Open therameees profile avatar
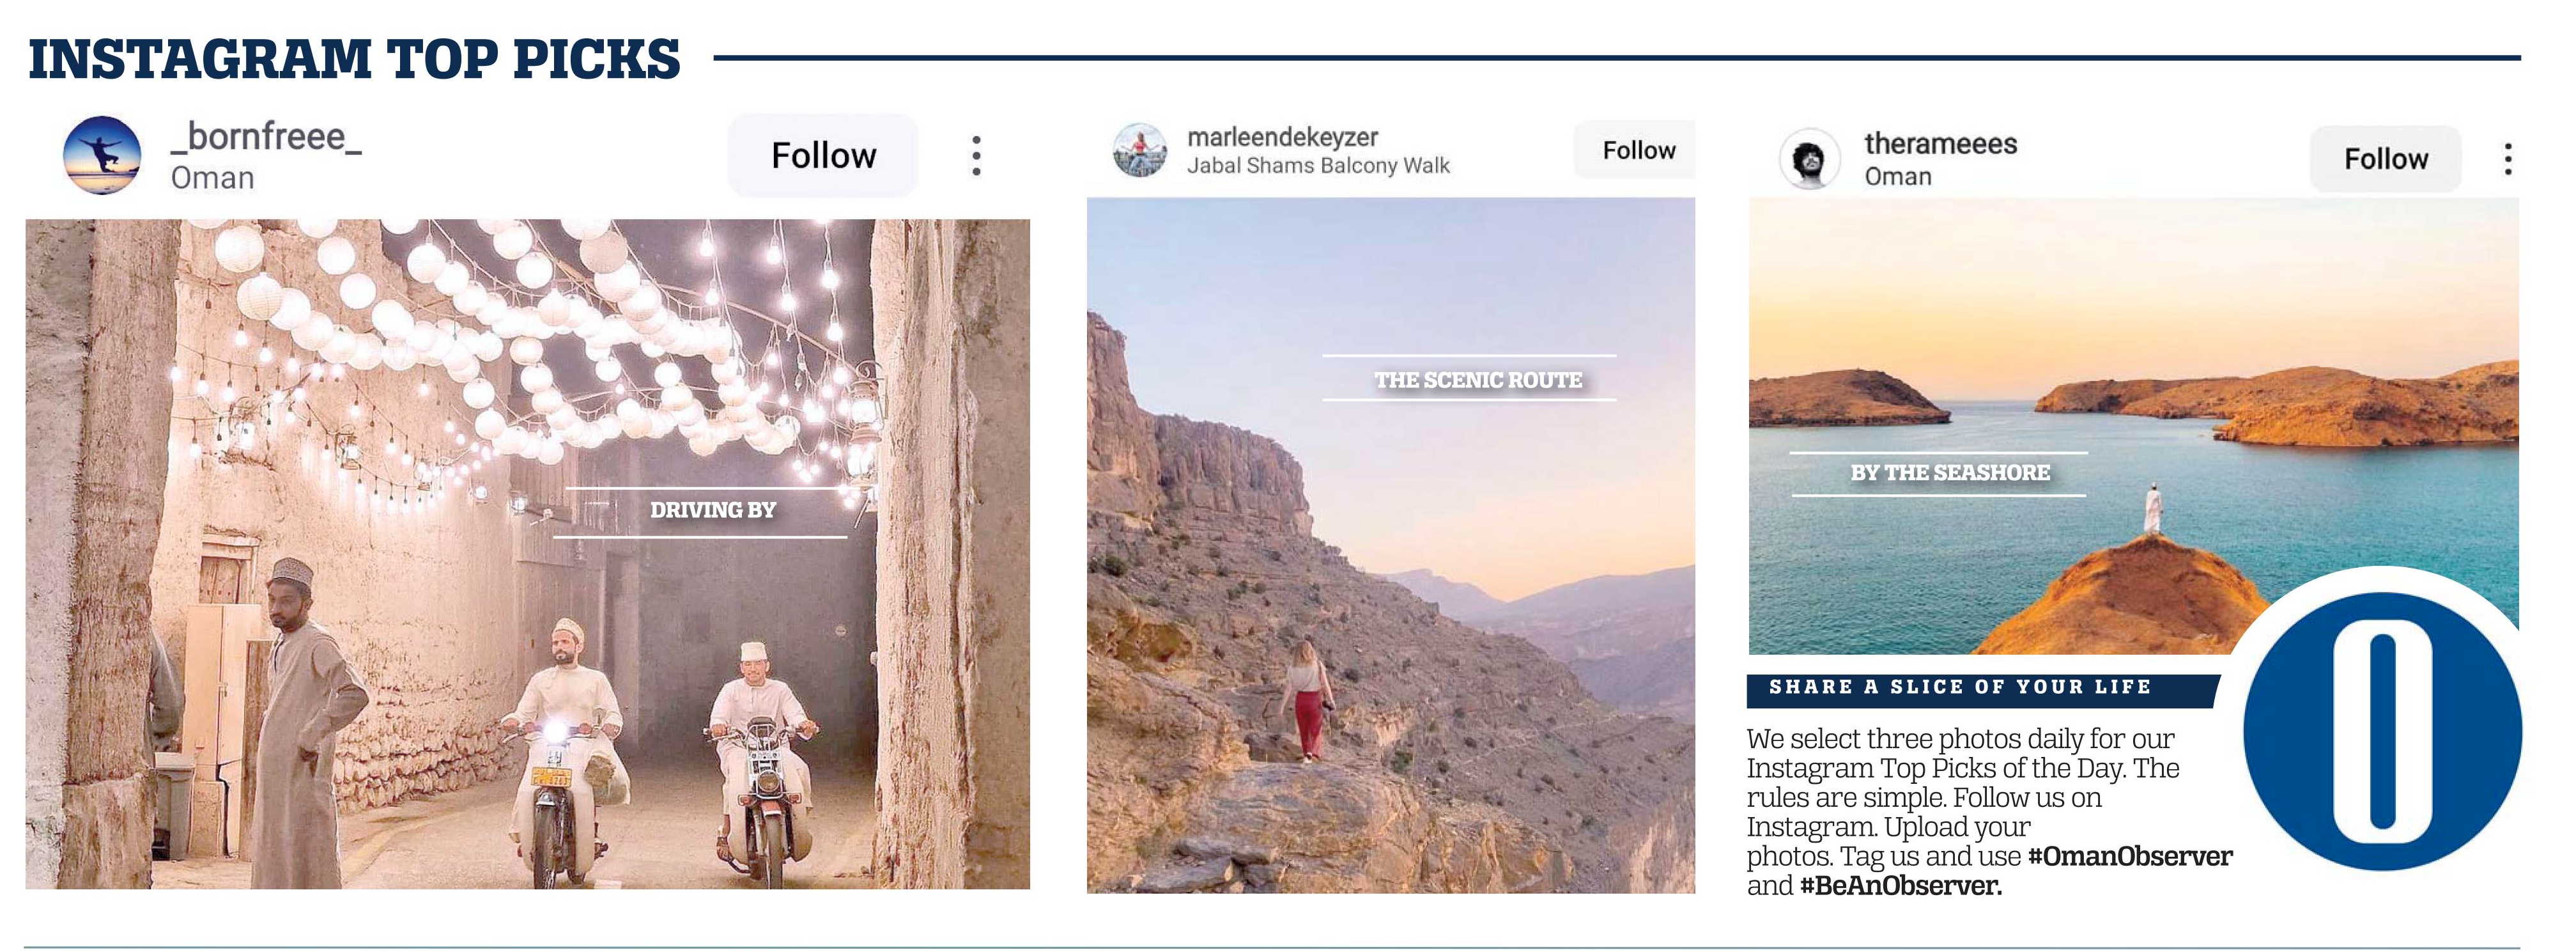Screen dimensions: 2576x952 [1809, 158]
